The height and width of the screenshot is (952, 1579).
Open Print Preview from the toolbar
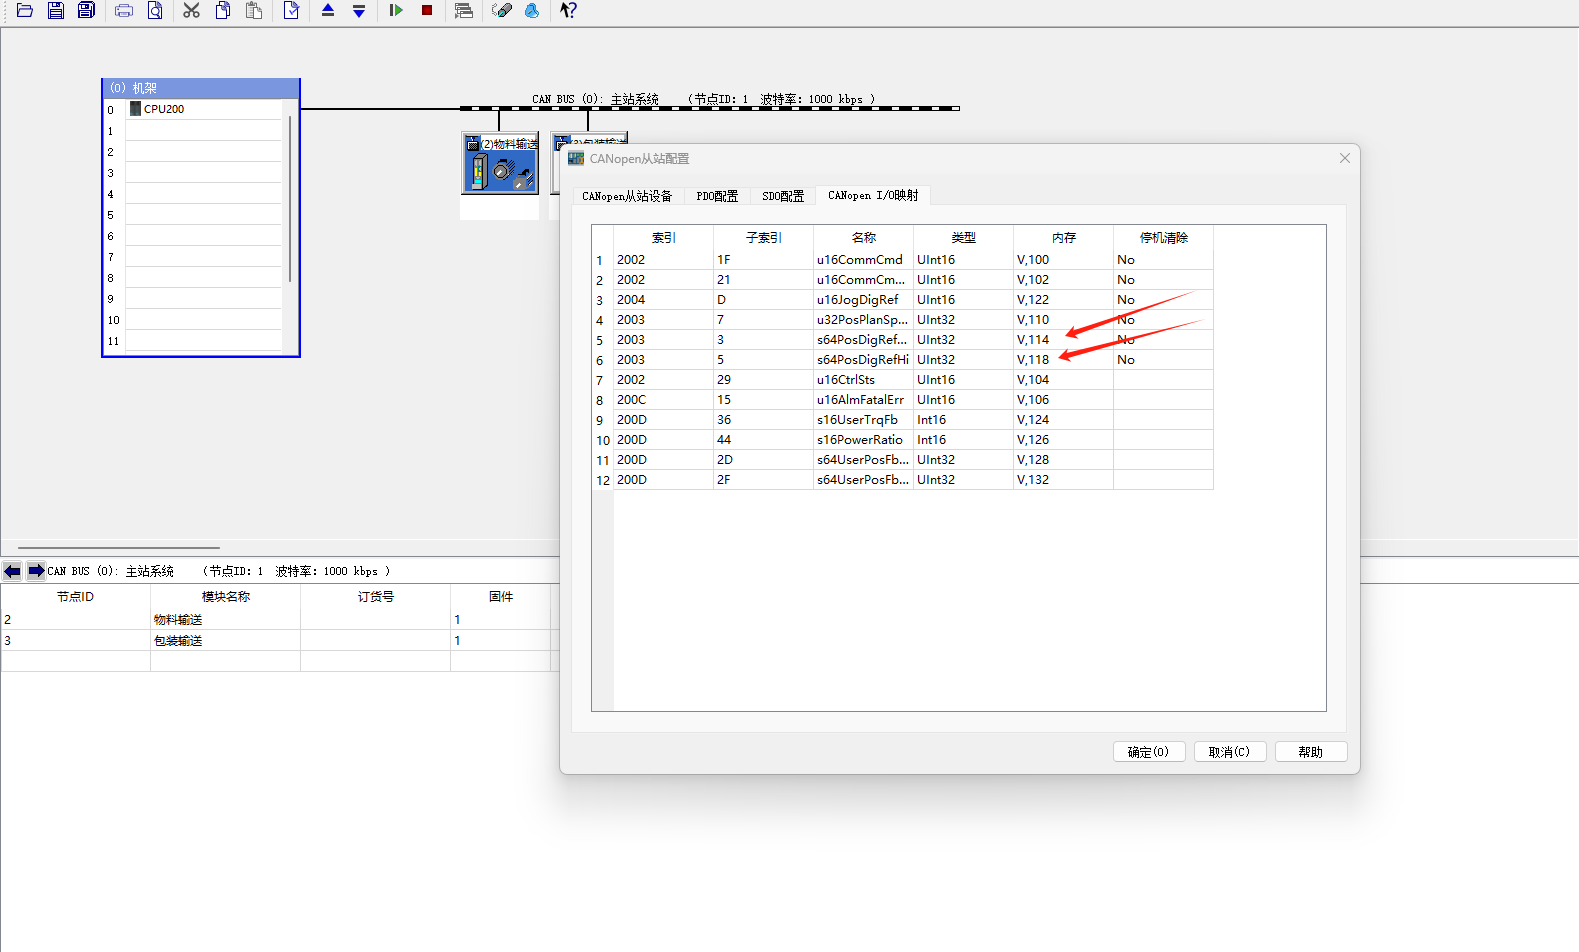pyautogui.click(x=155, y=10)
